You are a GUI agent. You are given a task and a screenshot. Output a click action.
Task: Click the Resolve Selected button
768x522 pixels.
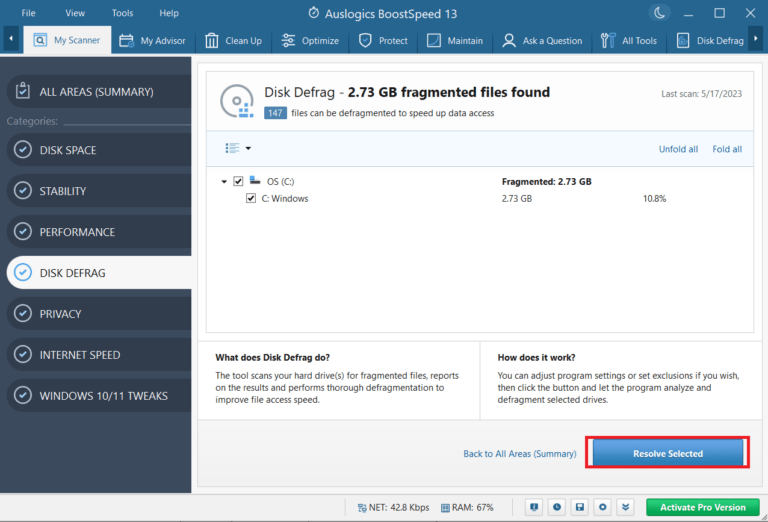[667, 453]
